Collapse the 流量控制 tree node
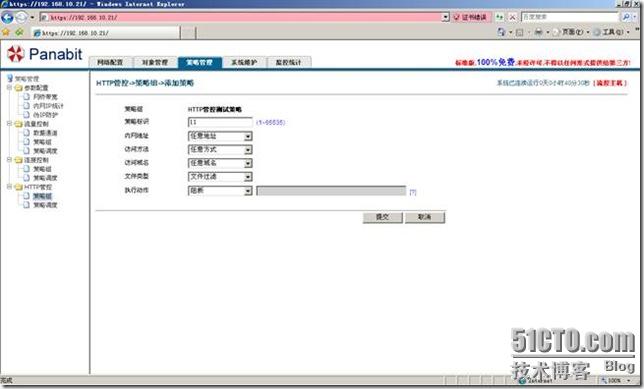 pos(9,124)
